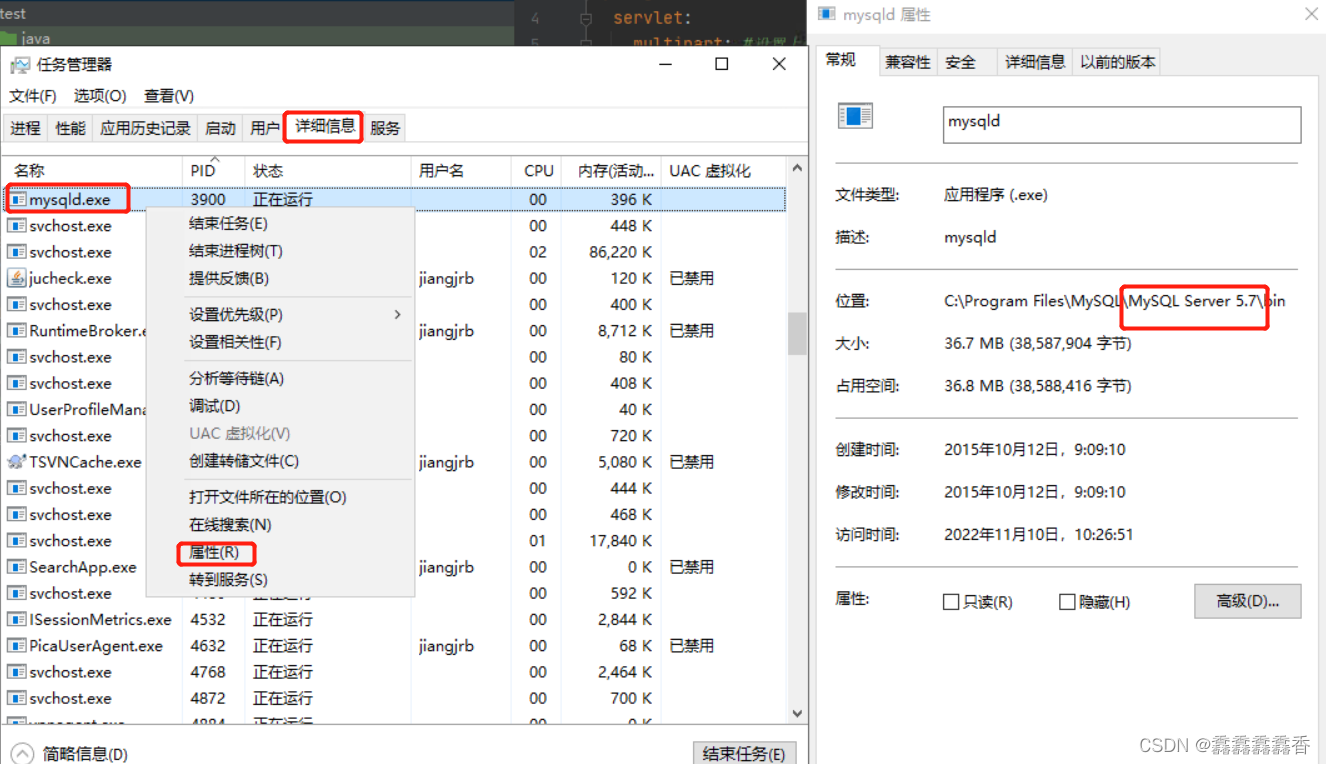
Task: Select General tab in mysqld properties
Action: [841, 60]
